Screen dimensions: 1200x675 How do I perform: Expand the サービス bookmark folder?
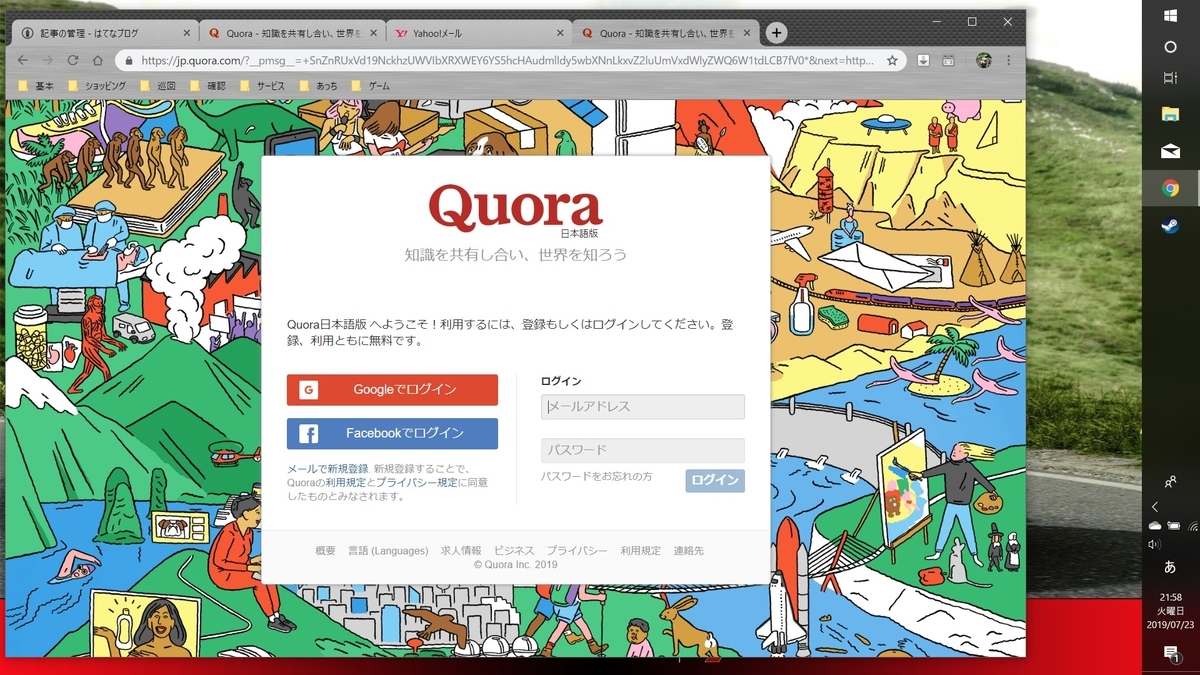(263, 86)
